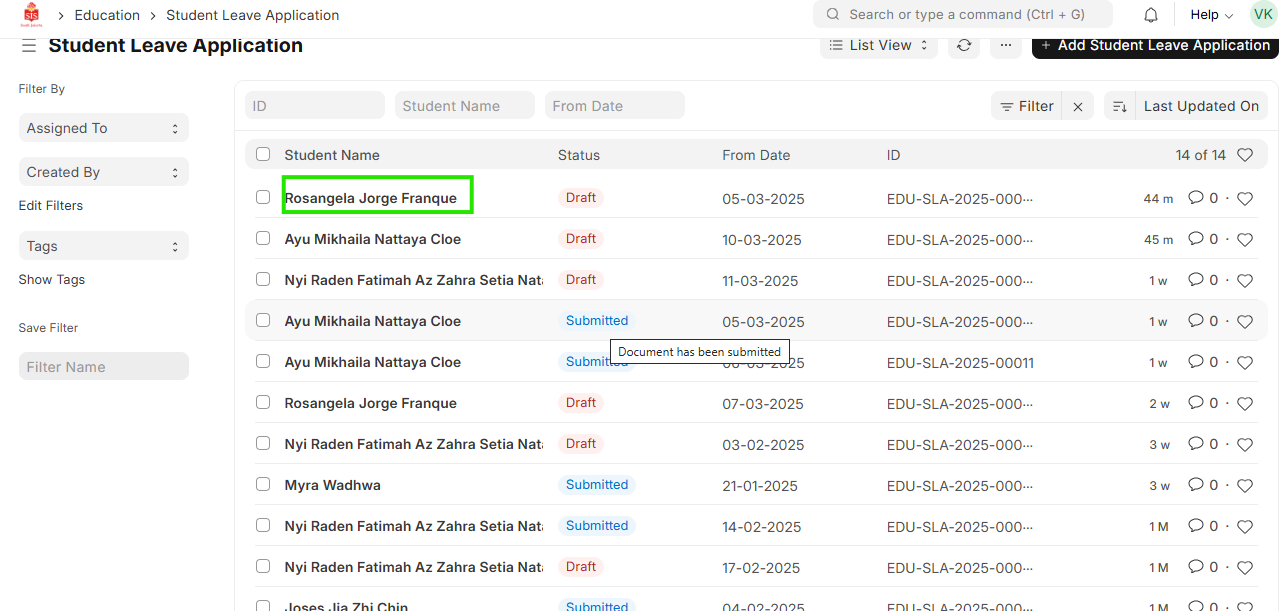Focus the Student Name filter field
Viewport: 1279px width, 611px height.
click(x=465, y=106)
